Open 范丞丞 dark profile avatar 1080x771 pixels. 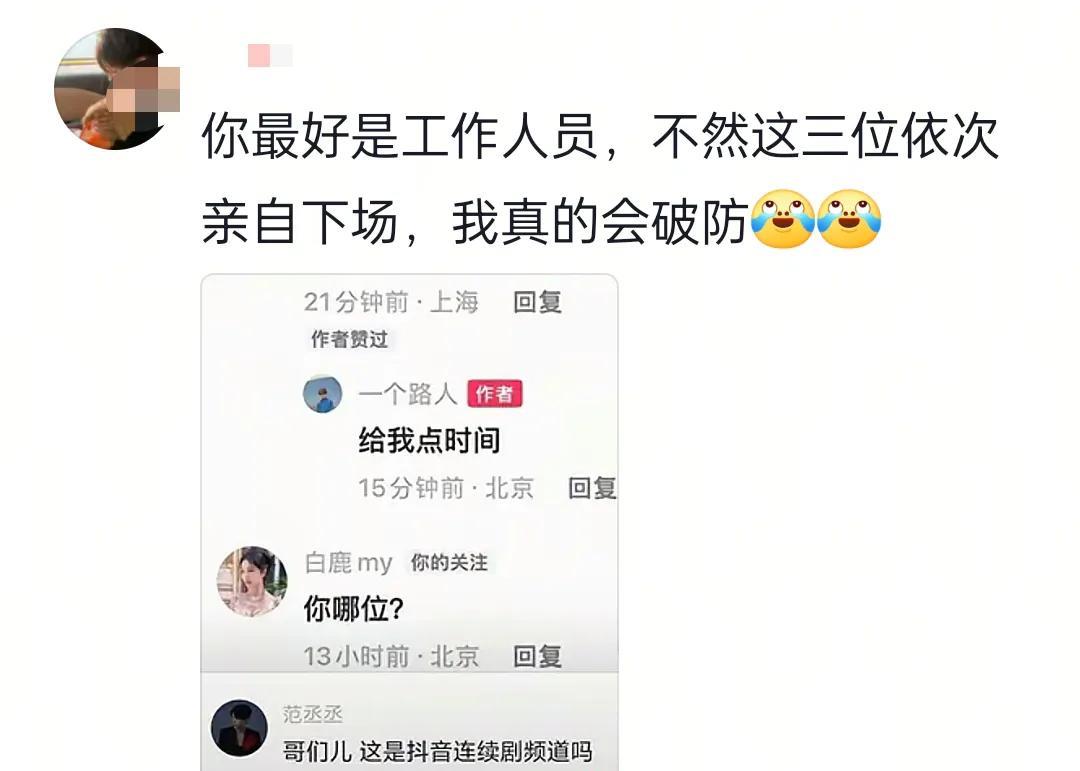click(x=239, y=728)
